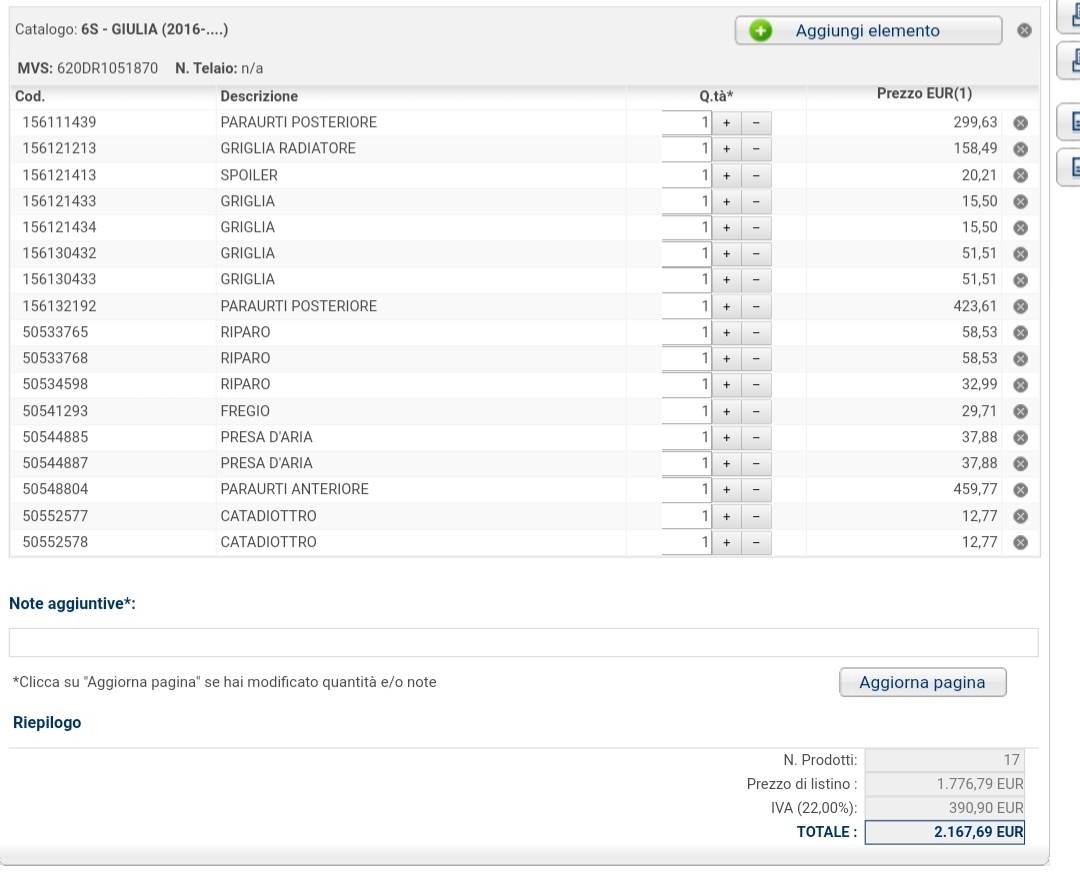This screenshot has width=1080, height=882.
Task: Edit quantity field for SPOILER
Action: click(687, 176)
